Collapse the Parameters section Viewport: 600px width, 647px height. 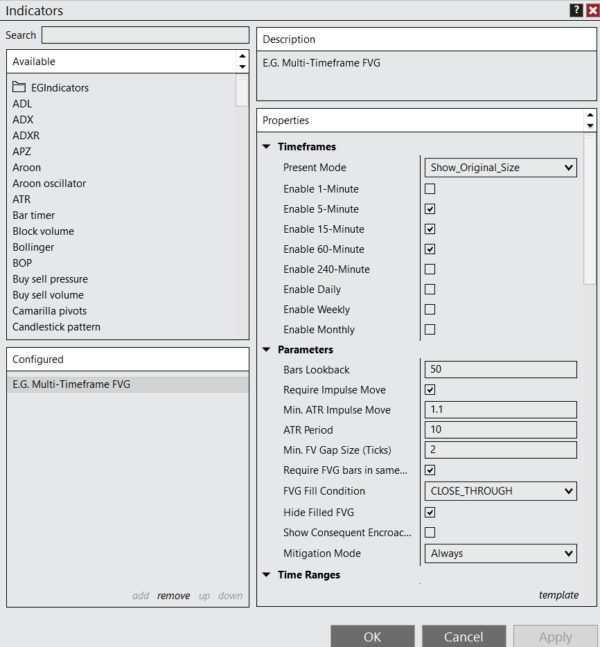pos(266,350)
